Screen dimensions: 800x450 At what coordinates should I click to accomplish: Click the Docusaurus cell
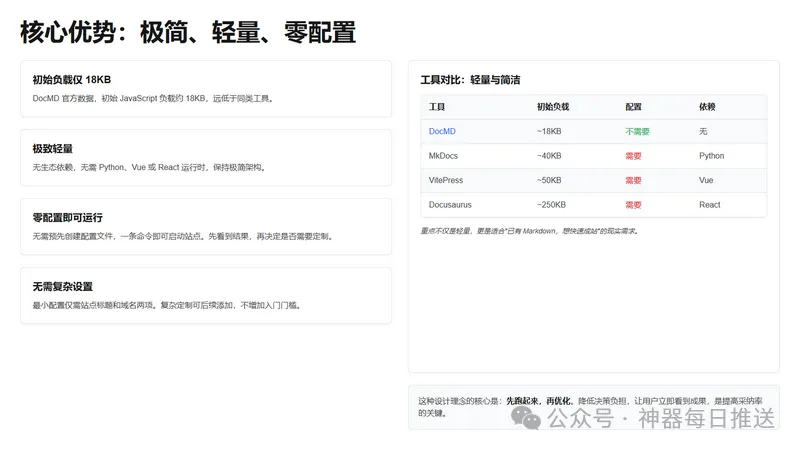pos(450,205)
